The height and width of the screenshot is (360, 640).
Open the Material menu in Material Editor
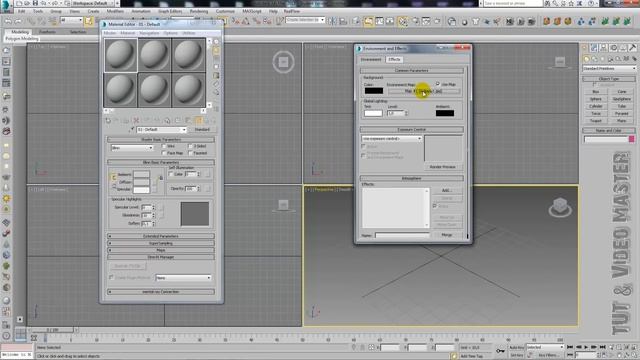(x=127, y=33)
